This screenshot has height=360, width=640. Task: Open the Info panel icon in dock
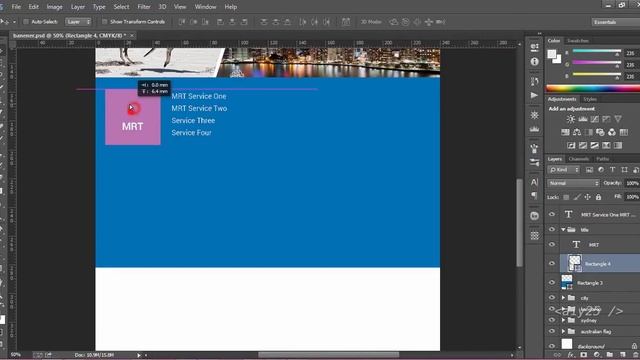(534, 62)
